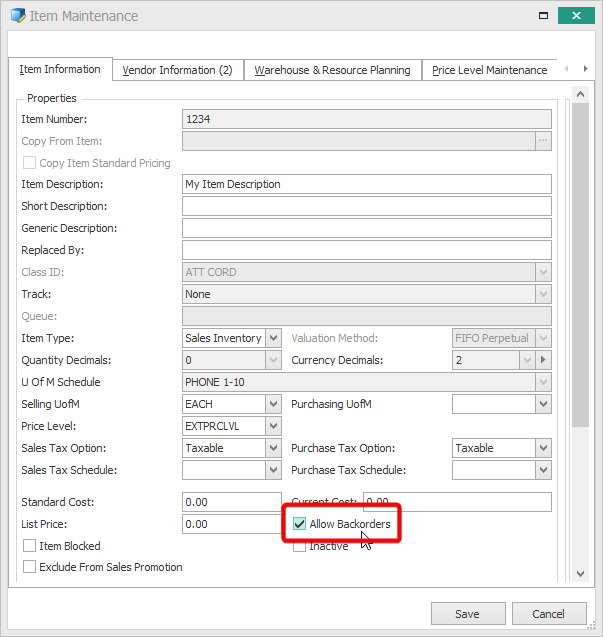This screenshot has width=603, height=637.
Task: Open the Item Type dropdown
Action: click(273, 338)
